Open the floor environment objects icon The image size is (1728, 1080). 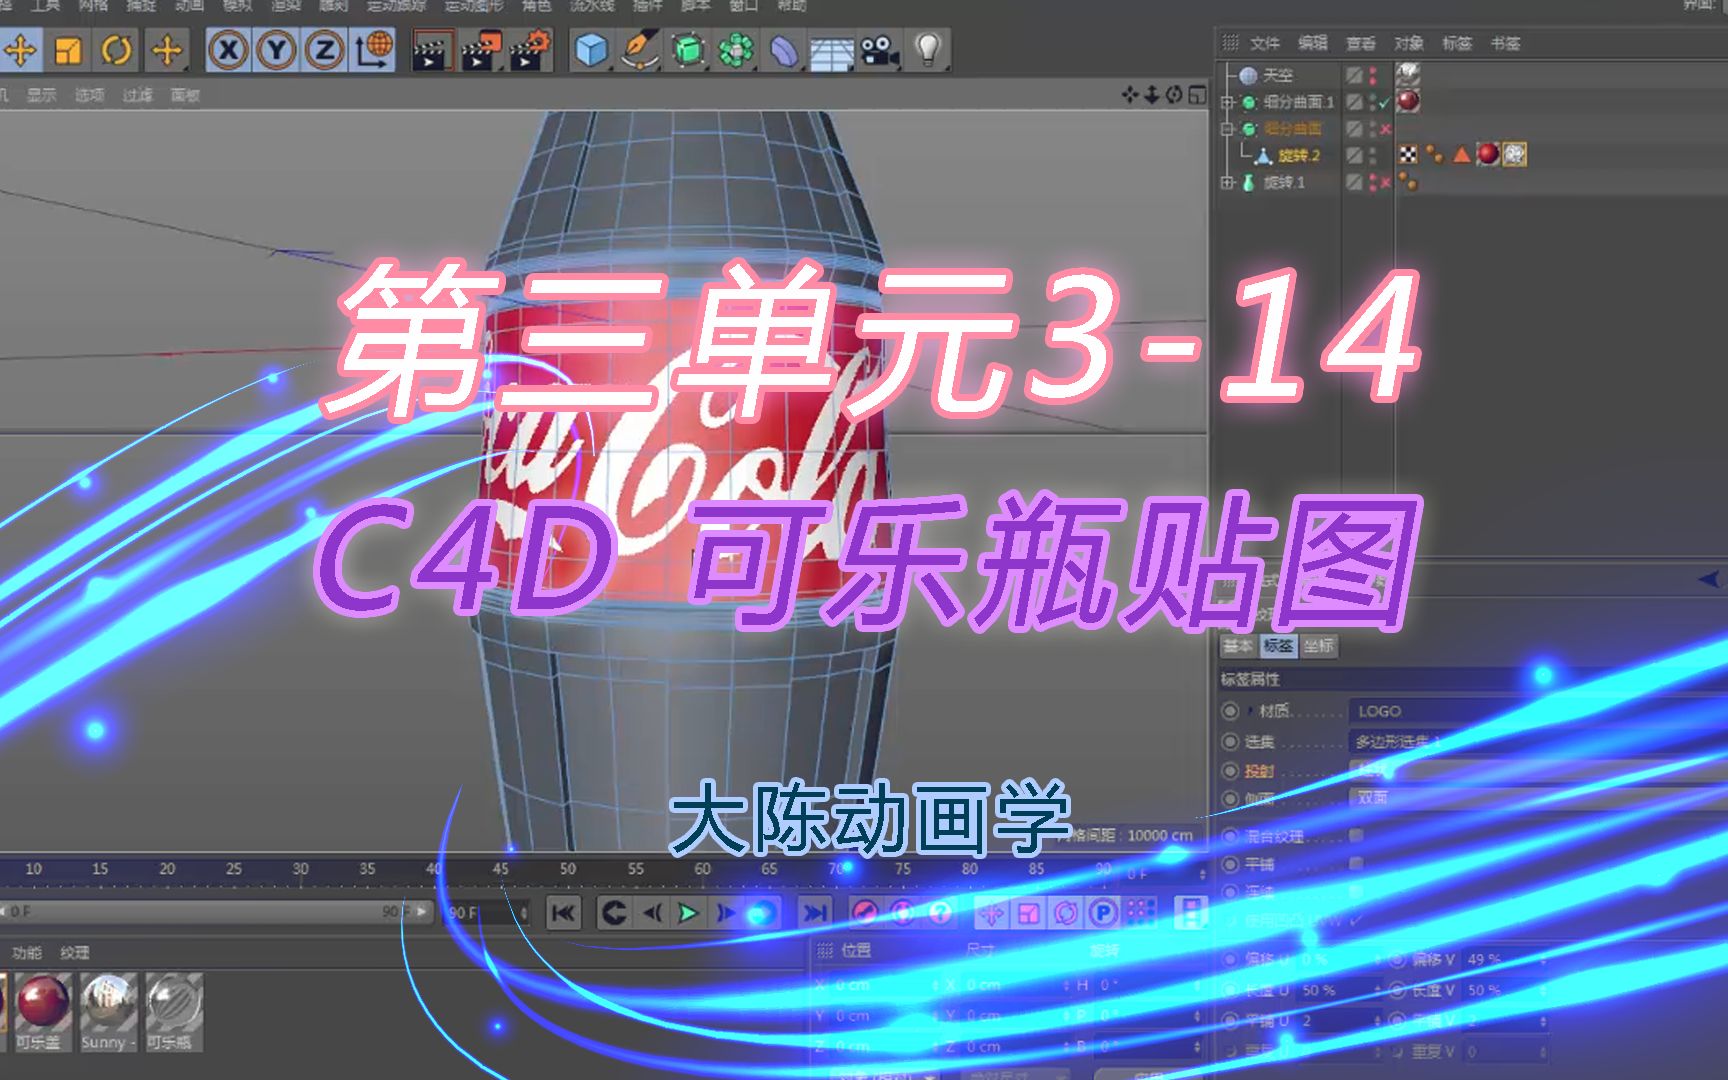[831, 50]
